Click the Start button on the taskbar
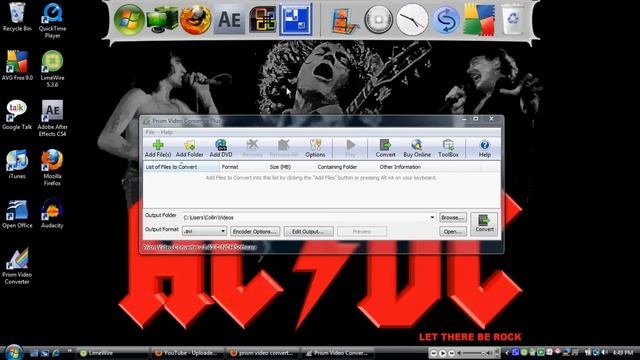The image size is (640, 360). (x=13, y=353)
